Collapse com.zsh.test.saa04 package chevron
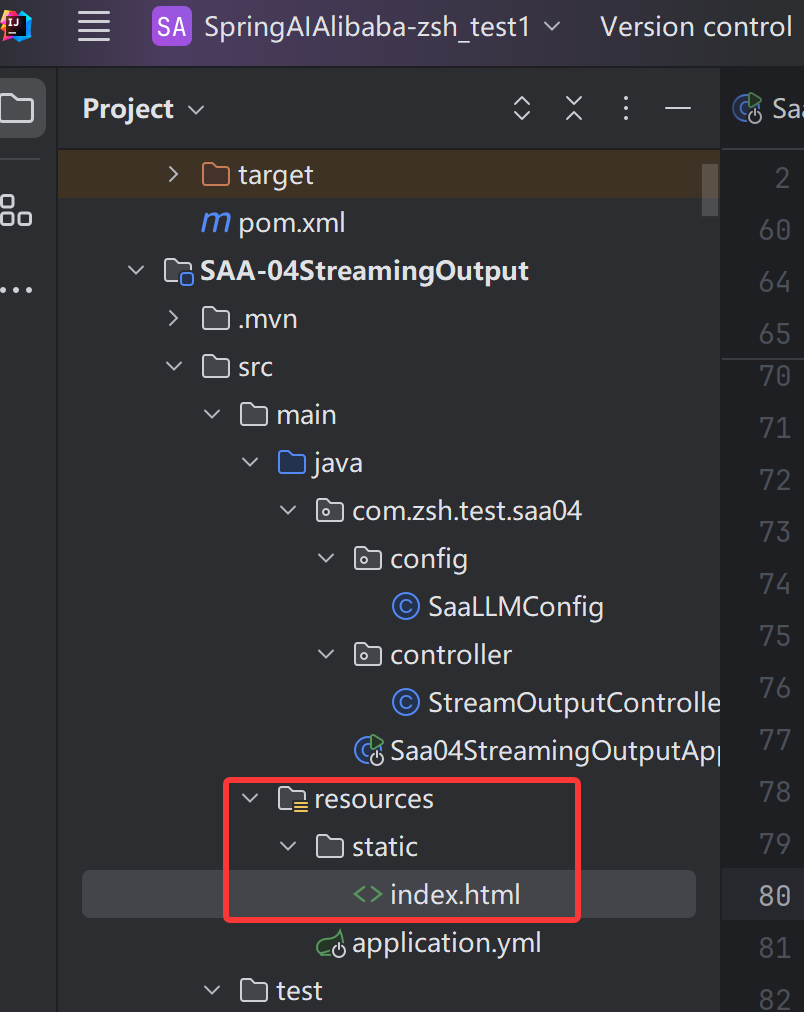This screenshot has height=1012, width=804. (288, 511)
